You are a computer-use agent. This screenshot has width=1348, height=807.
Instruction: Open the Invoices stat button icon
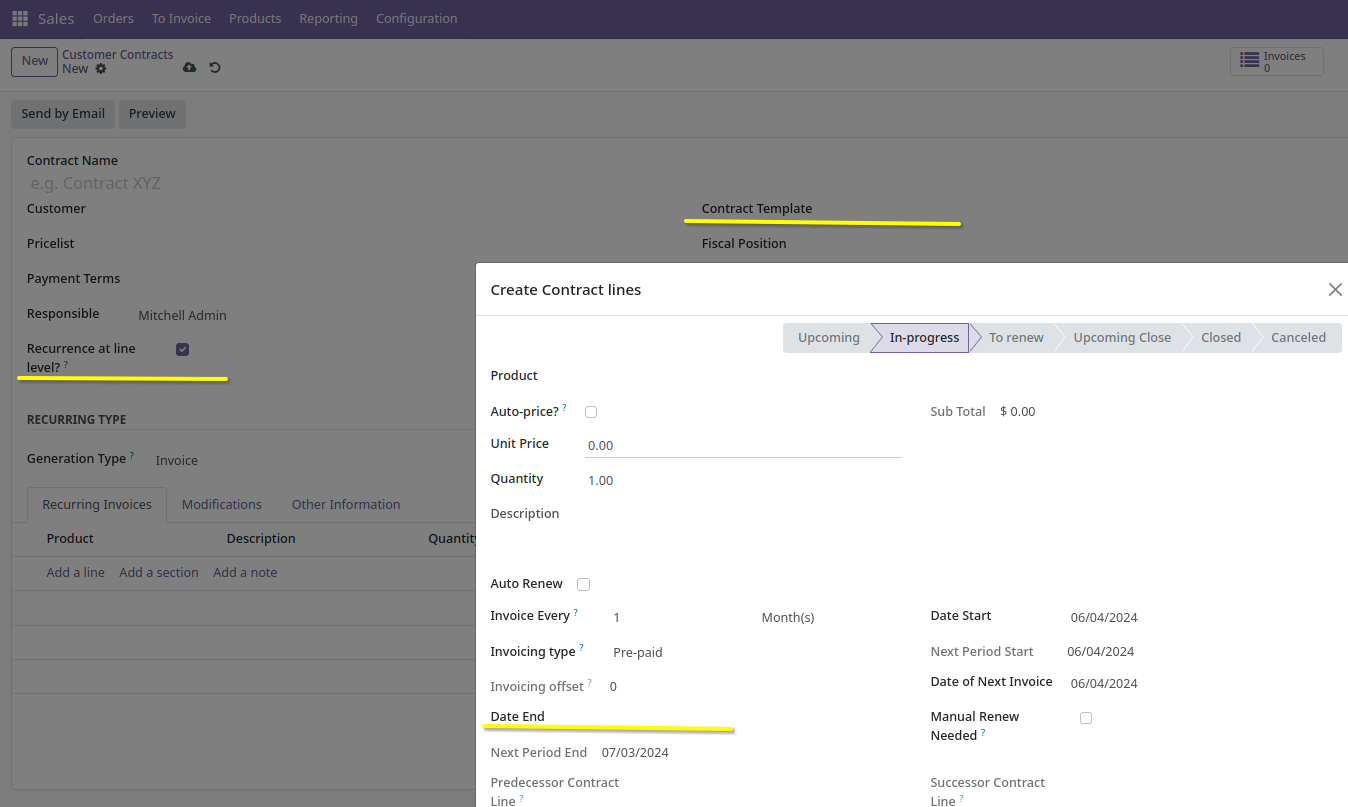point(1249,61)
